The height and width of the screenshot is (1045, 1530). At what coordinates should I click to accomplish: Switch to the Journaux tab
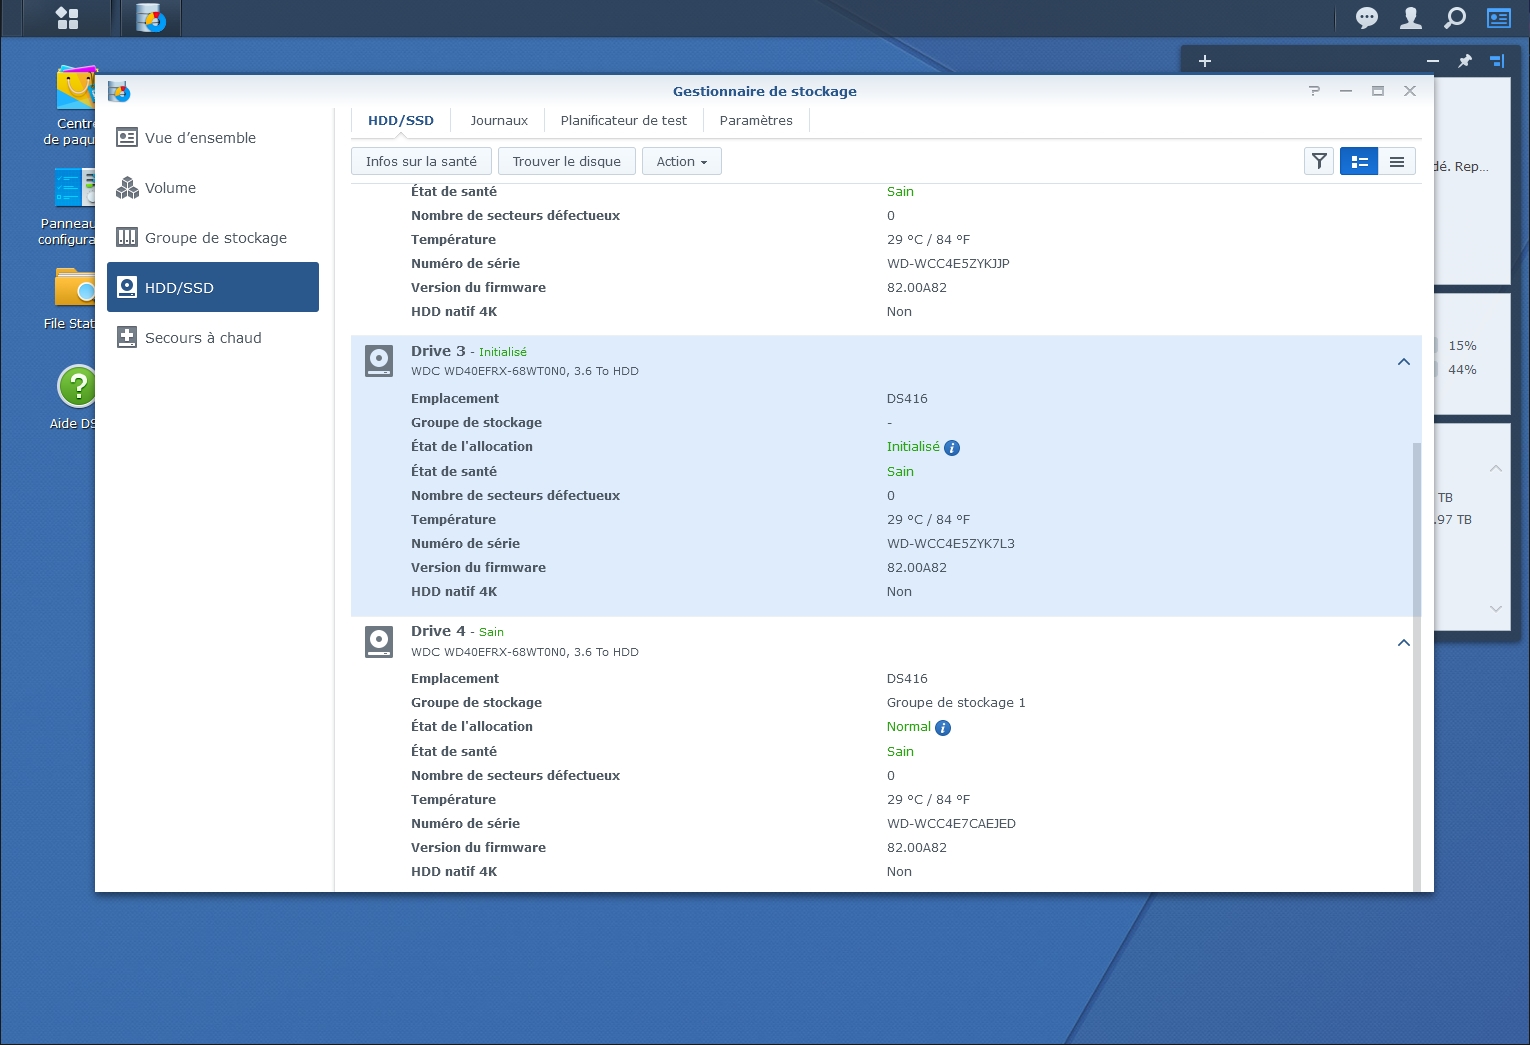click(x=498, y=120)
